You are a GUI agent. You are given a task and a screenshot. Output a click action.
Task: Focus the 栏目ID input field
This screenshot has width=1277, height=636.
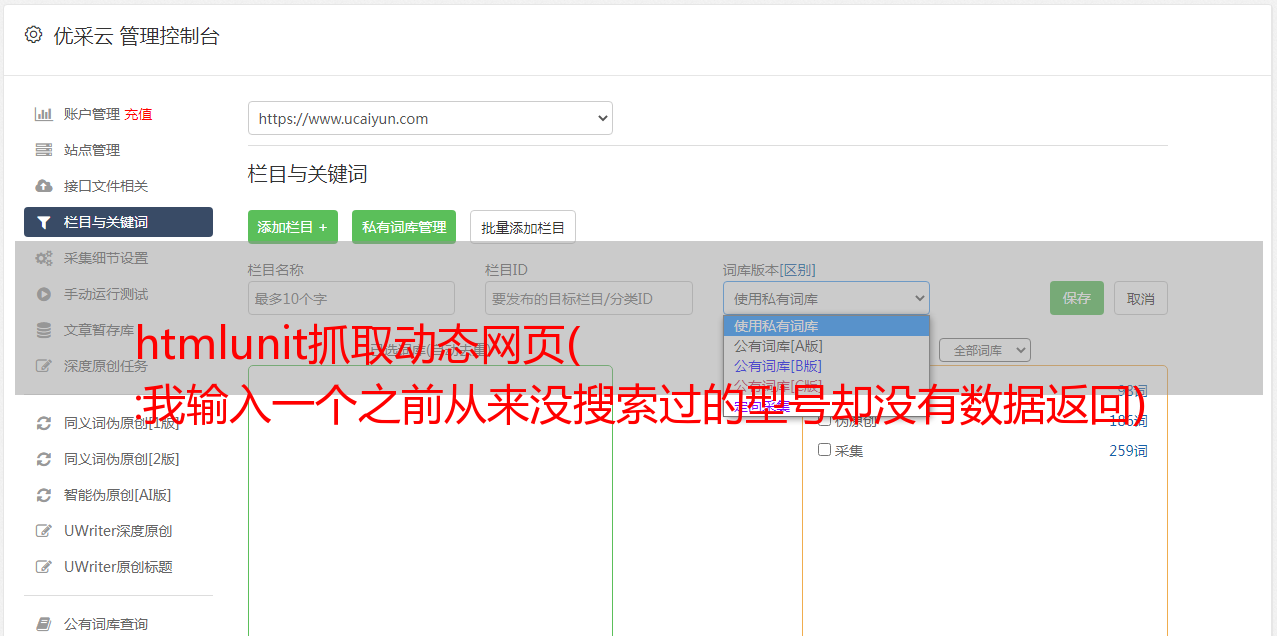(x=589, y=298)
